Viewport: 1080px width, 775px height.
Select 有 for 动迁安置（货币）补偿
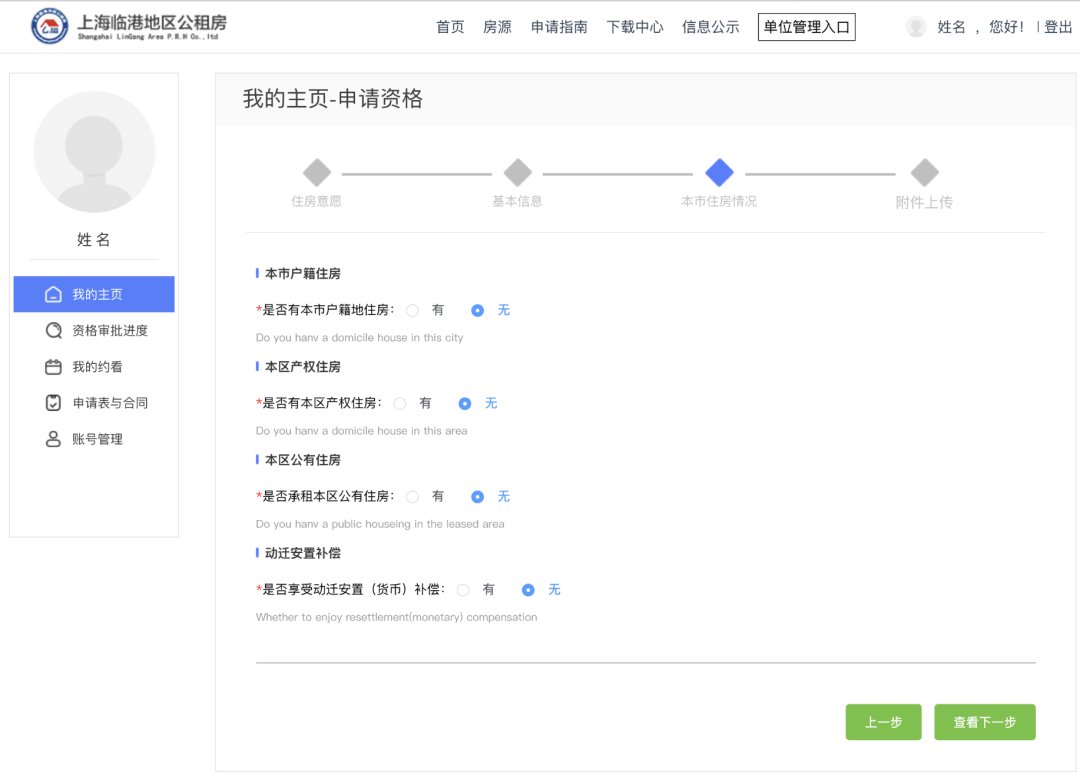pos(463,590)
